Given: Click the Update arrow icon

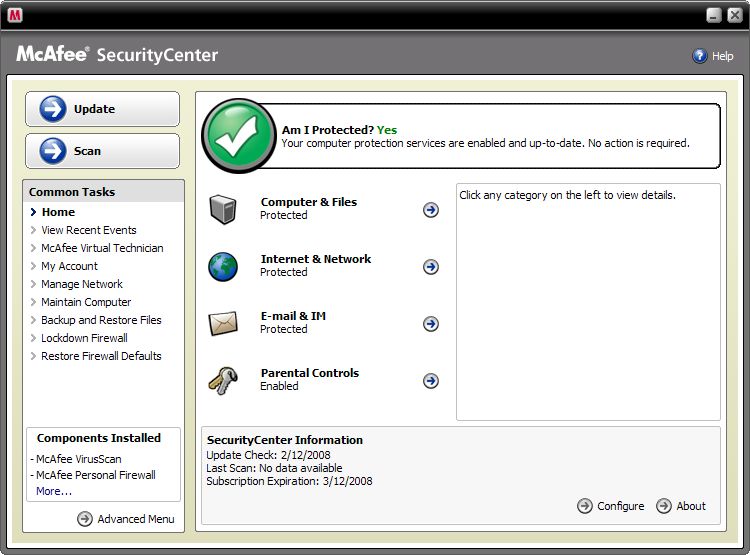Looking at the screenshot, I should pyautogui.click(x=53, y=109).
